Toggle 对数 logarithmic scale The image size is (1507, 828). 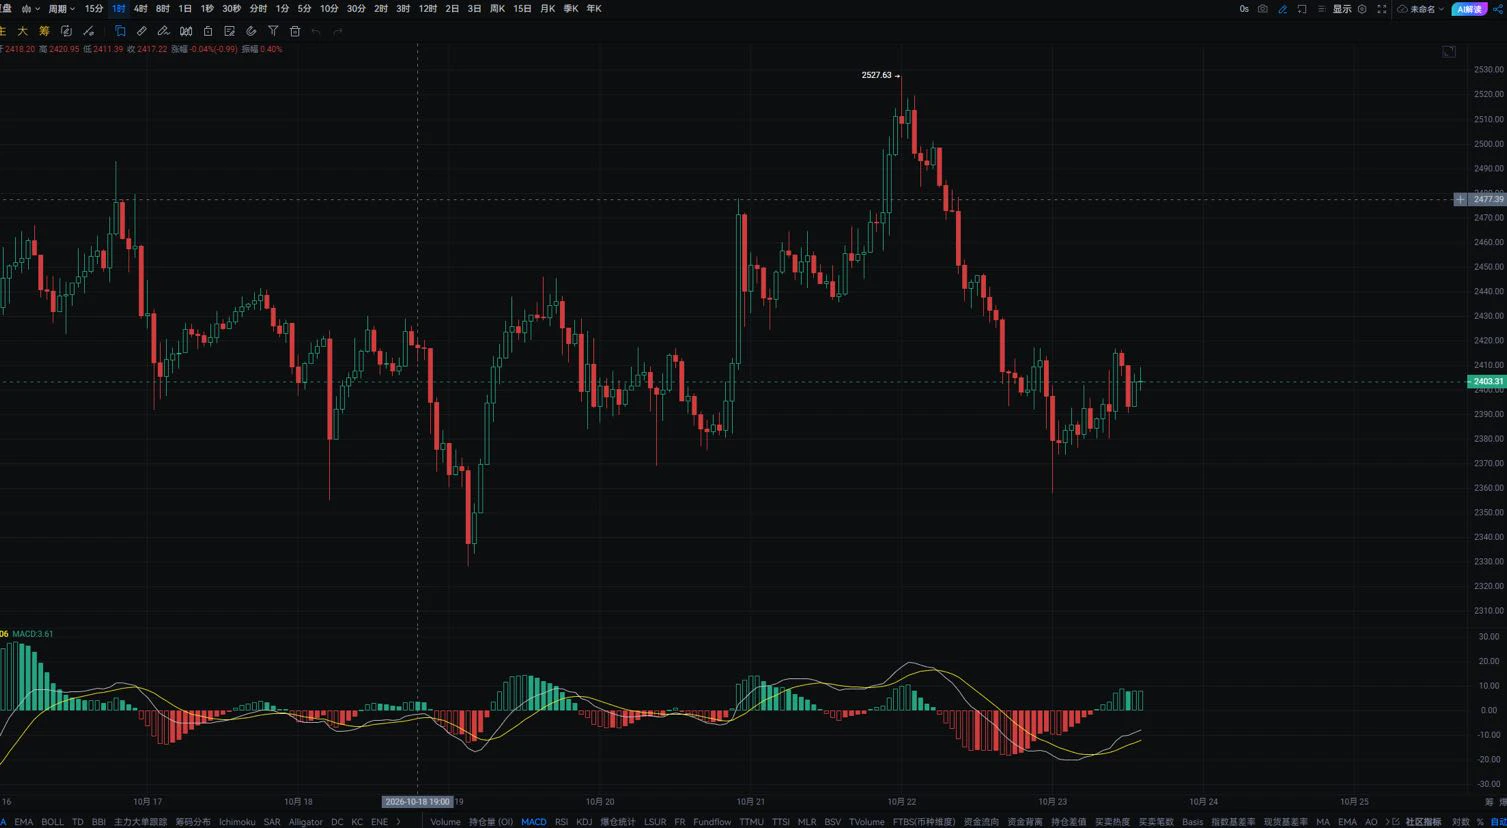[x=1461, y=822]
